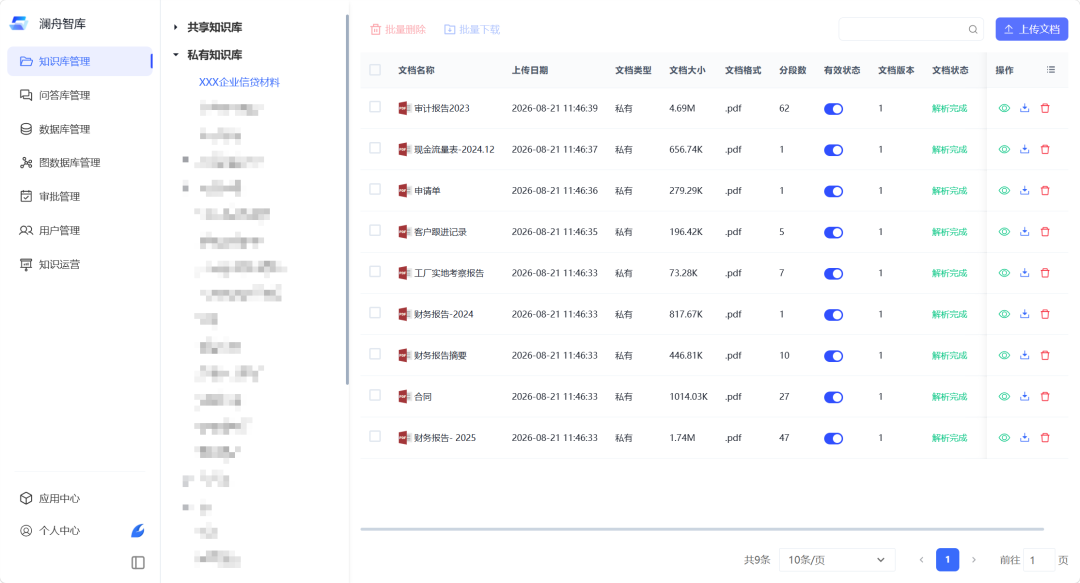
Task: Click the 上传文档 button
Action: [1032, 29]
